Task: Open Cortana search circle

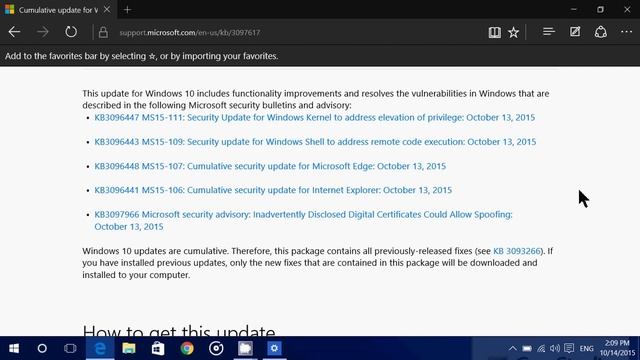Action: tap(42, 348)
